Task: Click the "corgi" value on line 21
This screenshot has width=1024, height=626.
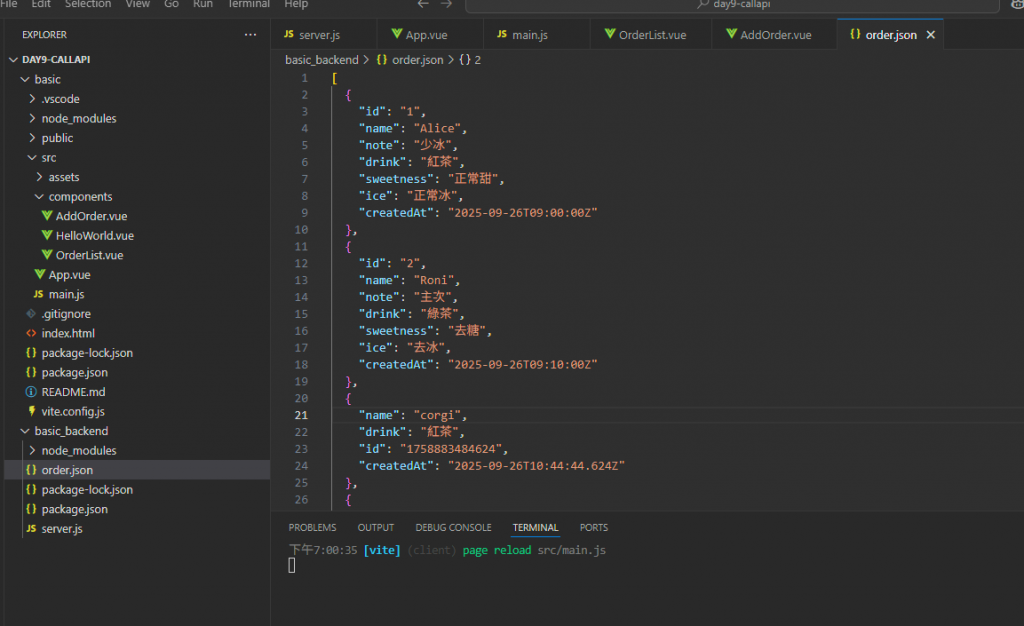Action: [x=437, y=415]
